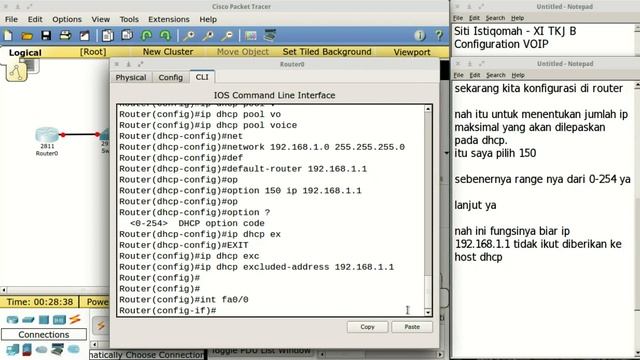Open the Drawing Palette icon
This screenshot has height=360, width=640.
click(x=251, y=36)
